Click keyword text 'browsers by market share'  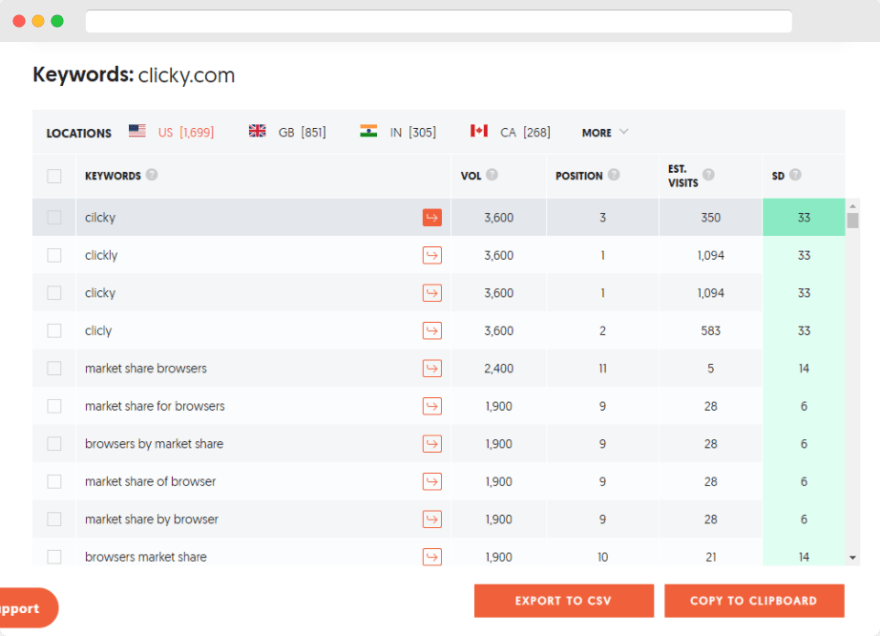(x=154, y=444)
